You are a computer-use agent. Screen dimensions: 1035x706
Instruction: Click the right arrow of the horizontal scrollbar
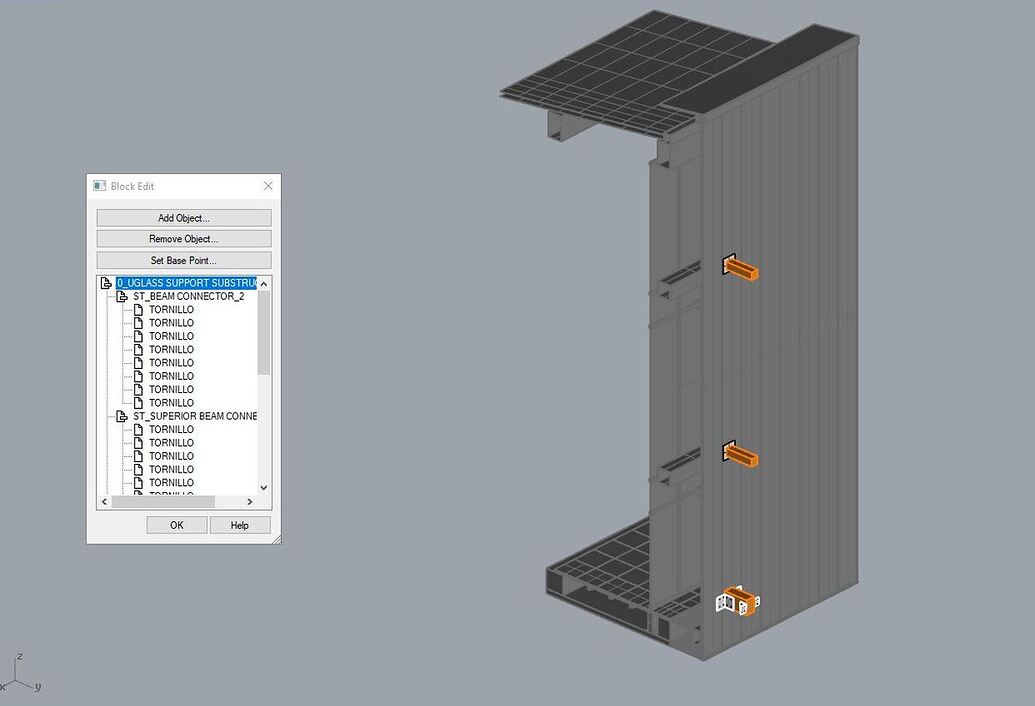coord(250,501)
